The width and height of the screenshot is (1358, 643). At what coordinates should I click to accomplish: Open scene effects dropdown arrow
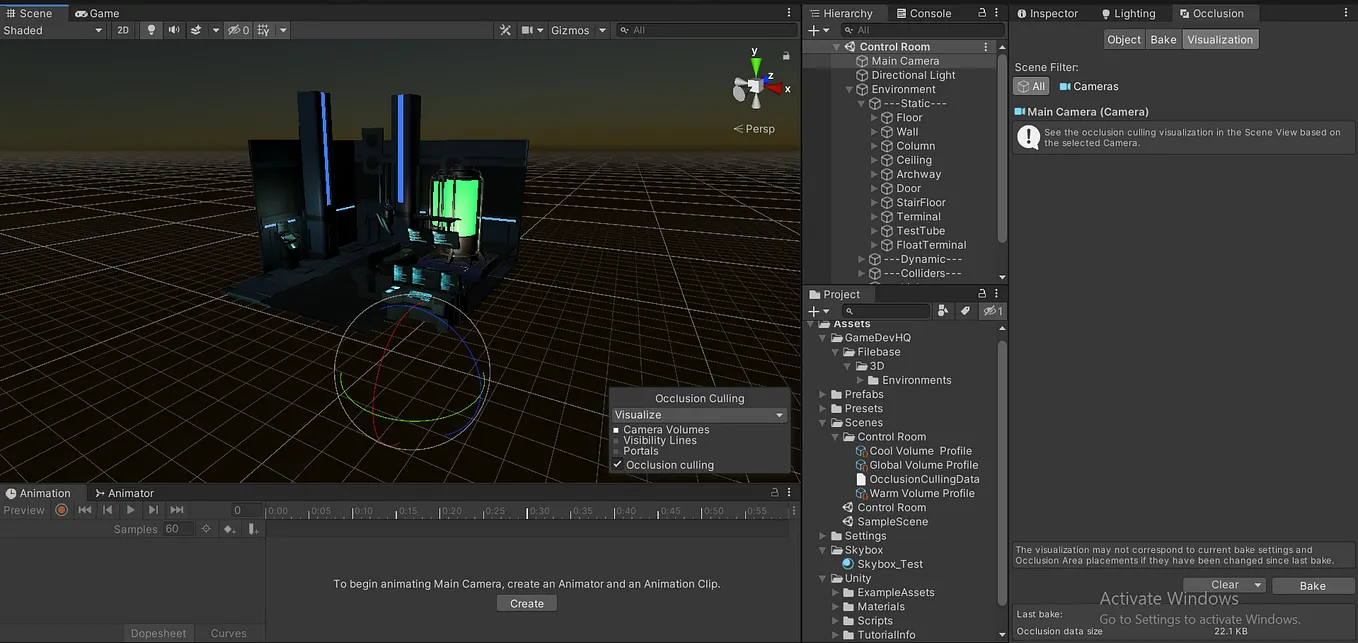[215, 30]
